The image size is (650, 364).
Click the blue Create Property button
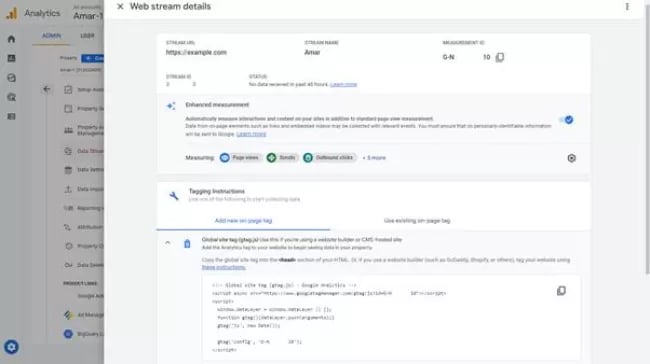coord(93,58)
